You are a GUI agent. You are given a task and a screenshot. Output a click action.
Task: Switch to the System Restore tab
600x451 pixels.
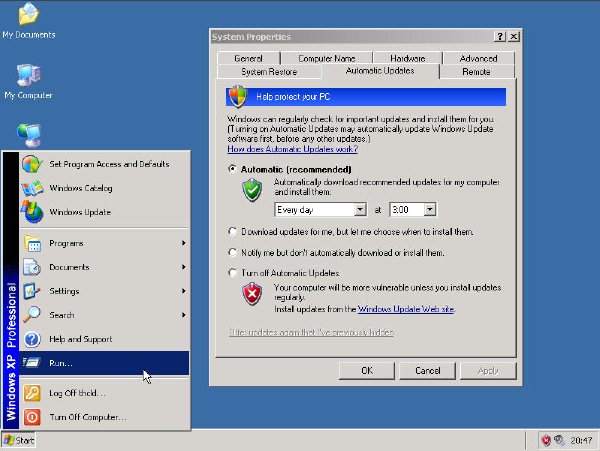point(269,72)
